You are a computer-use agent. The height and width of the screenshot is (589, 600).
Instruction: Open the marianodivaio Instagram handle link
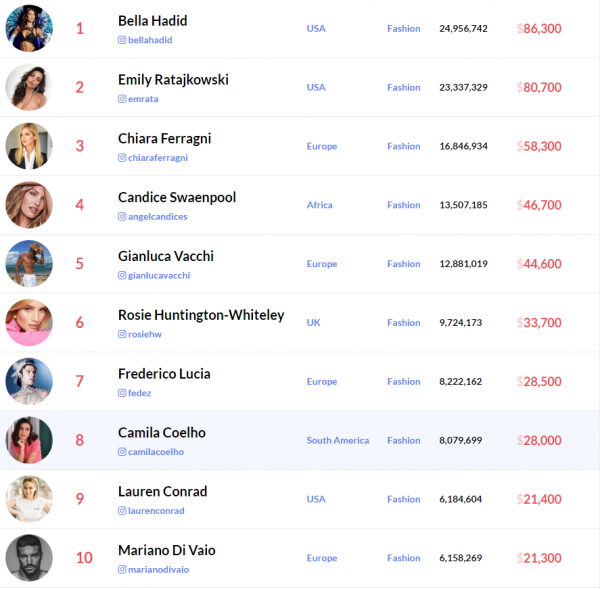[160, 570]
